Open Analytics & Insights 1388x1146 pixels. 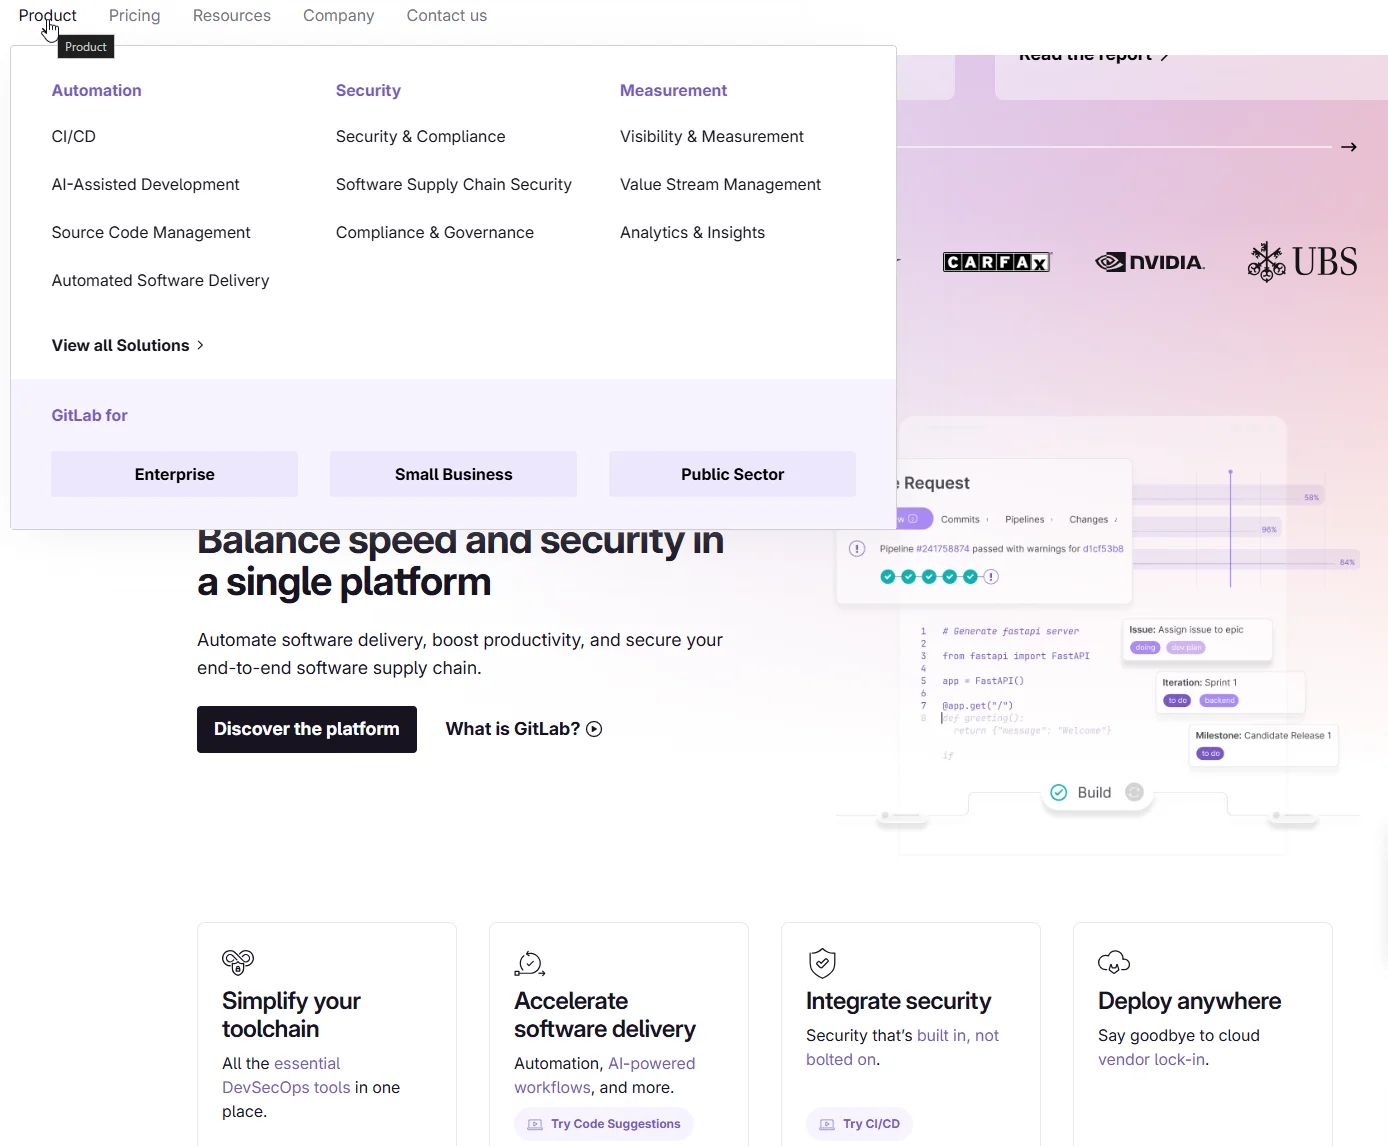pyautogui.click(x=692, y=232)
